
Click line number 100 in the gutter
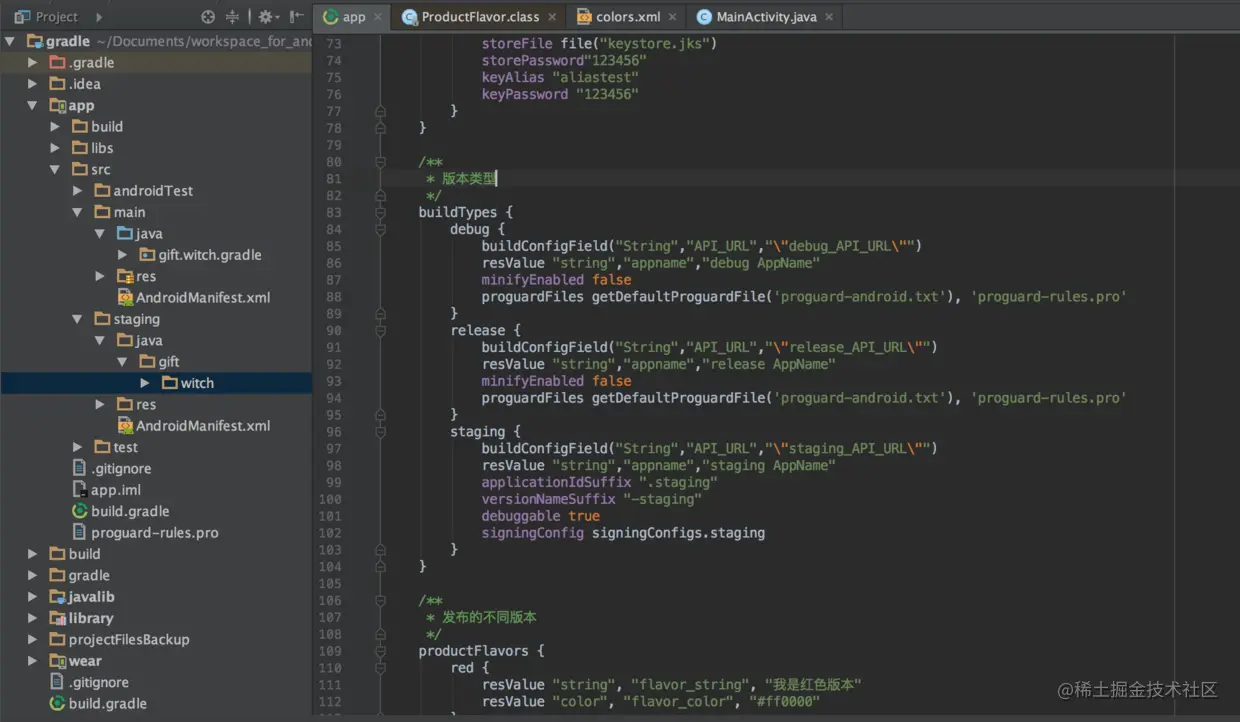pyautogui.click(x=329, y=499)
